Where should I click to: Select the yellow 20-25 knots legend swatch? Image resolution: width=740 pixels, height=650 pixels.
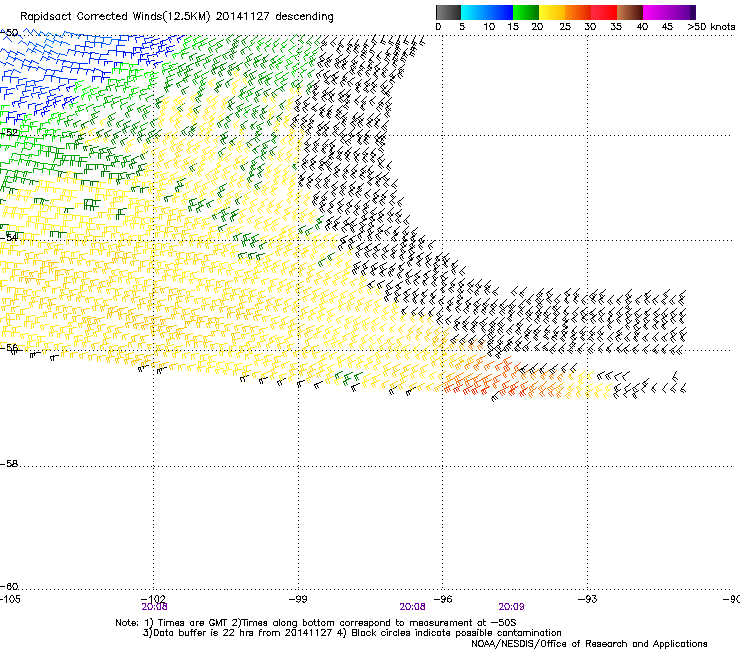552,12
